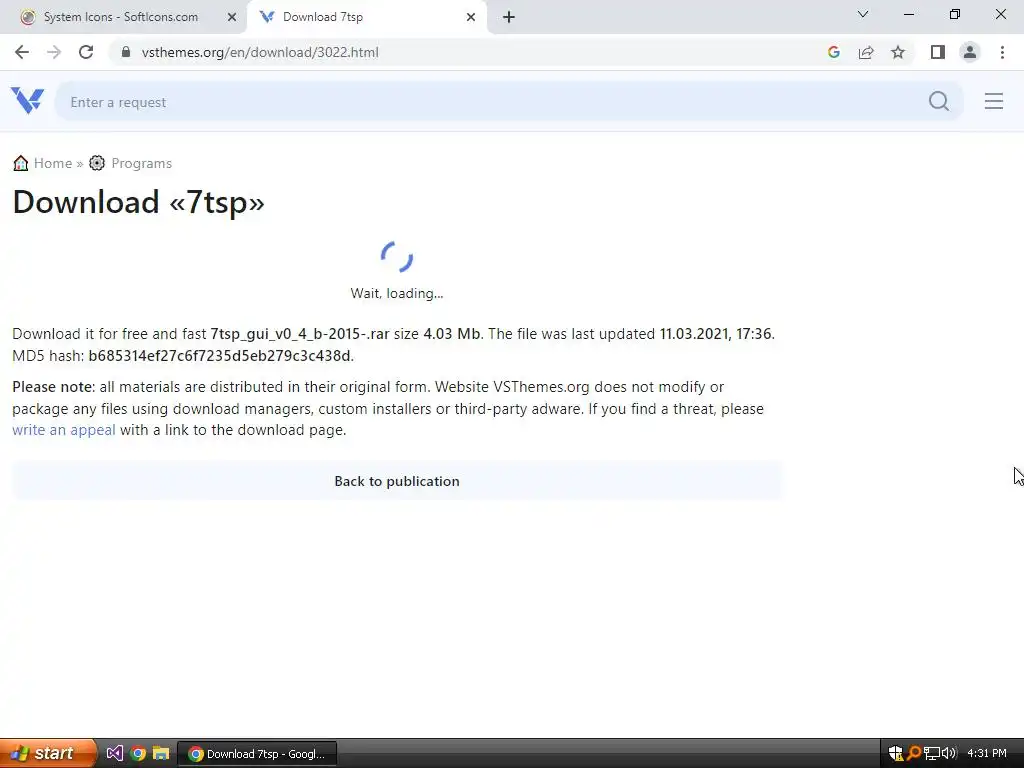This screenshot has width=1024, height=768.
Task: Click the VSThemes logo
Action: point(27,101)
